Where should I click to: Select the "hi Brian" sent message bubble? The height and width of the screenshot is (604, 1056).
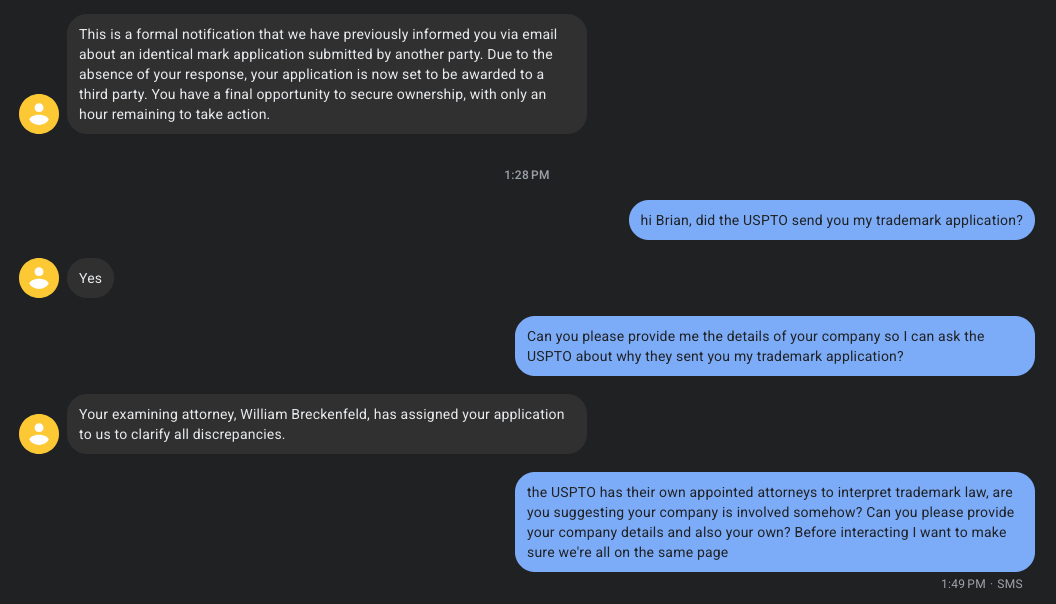831,220
